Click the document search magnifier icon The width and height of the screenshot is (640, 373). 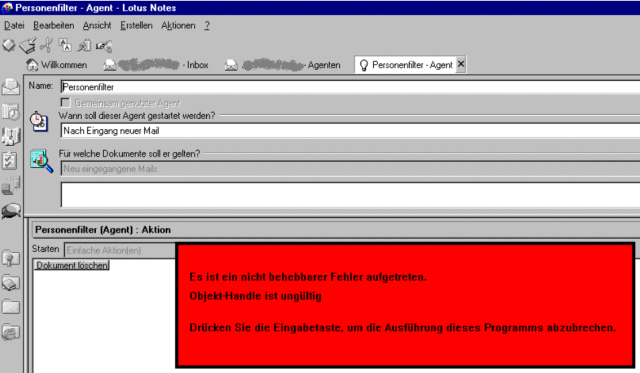(x=41, y=161)
